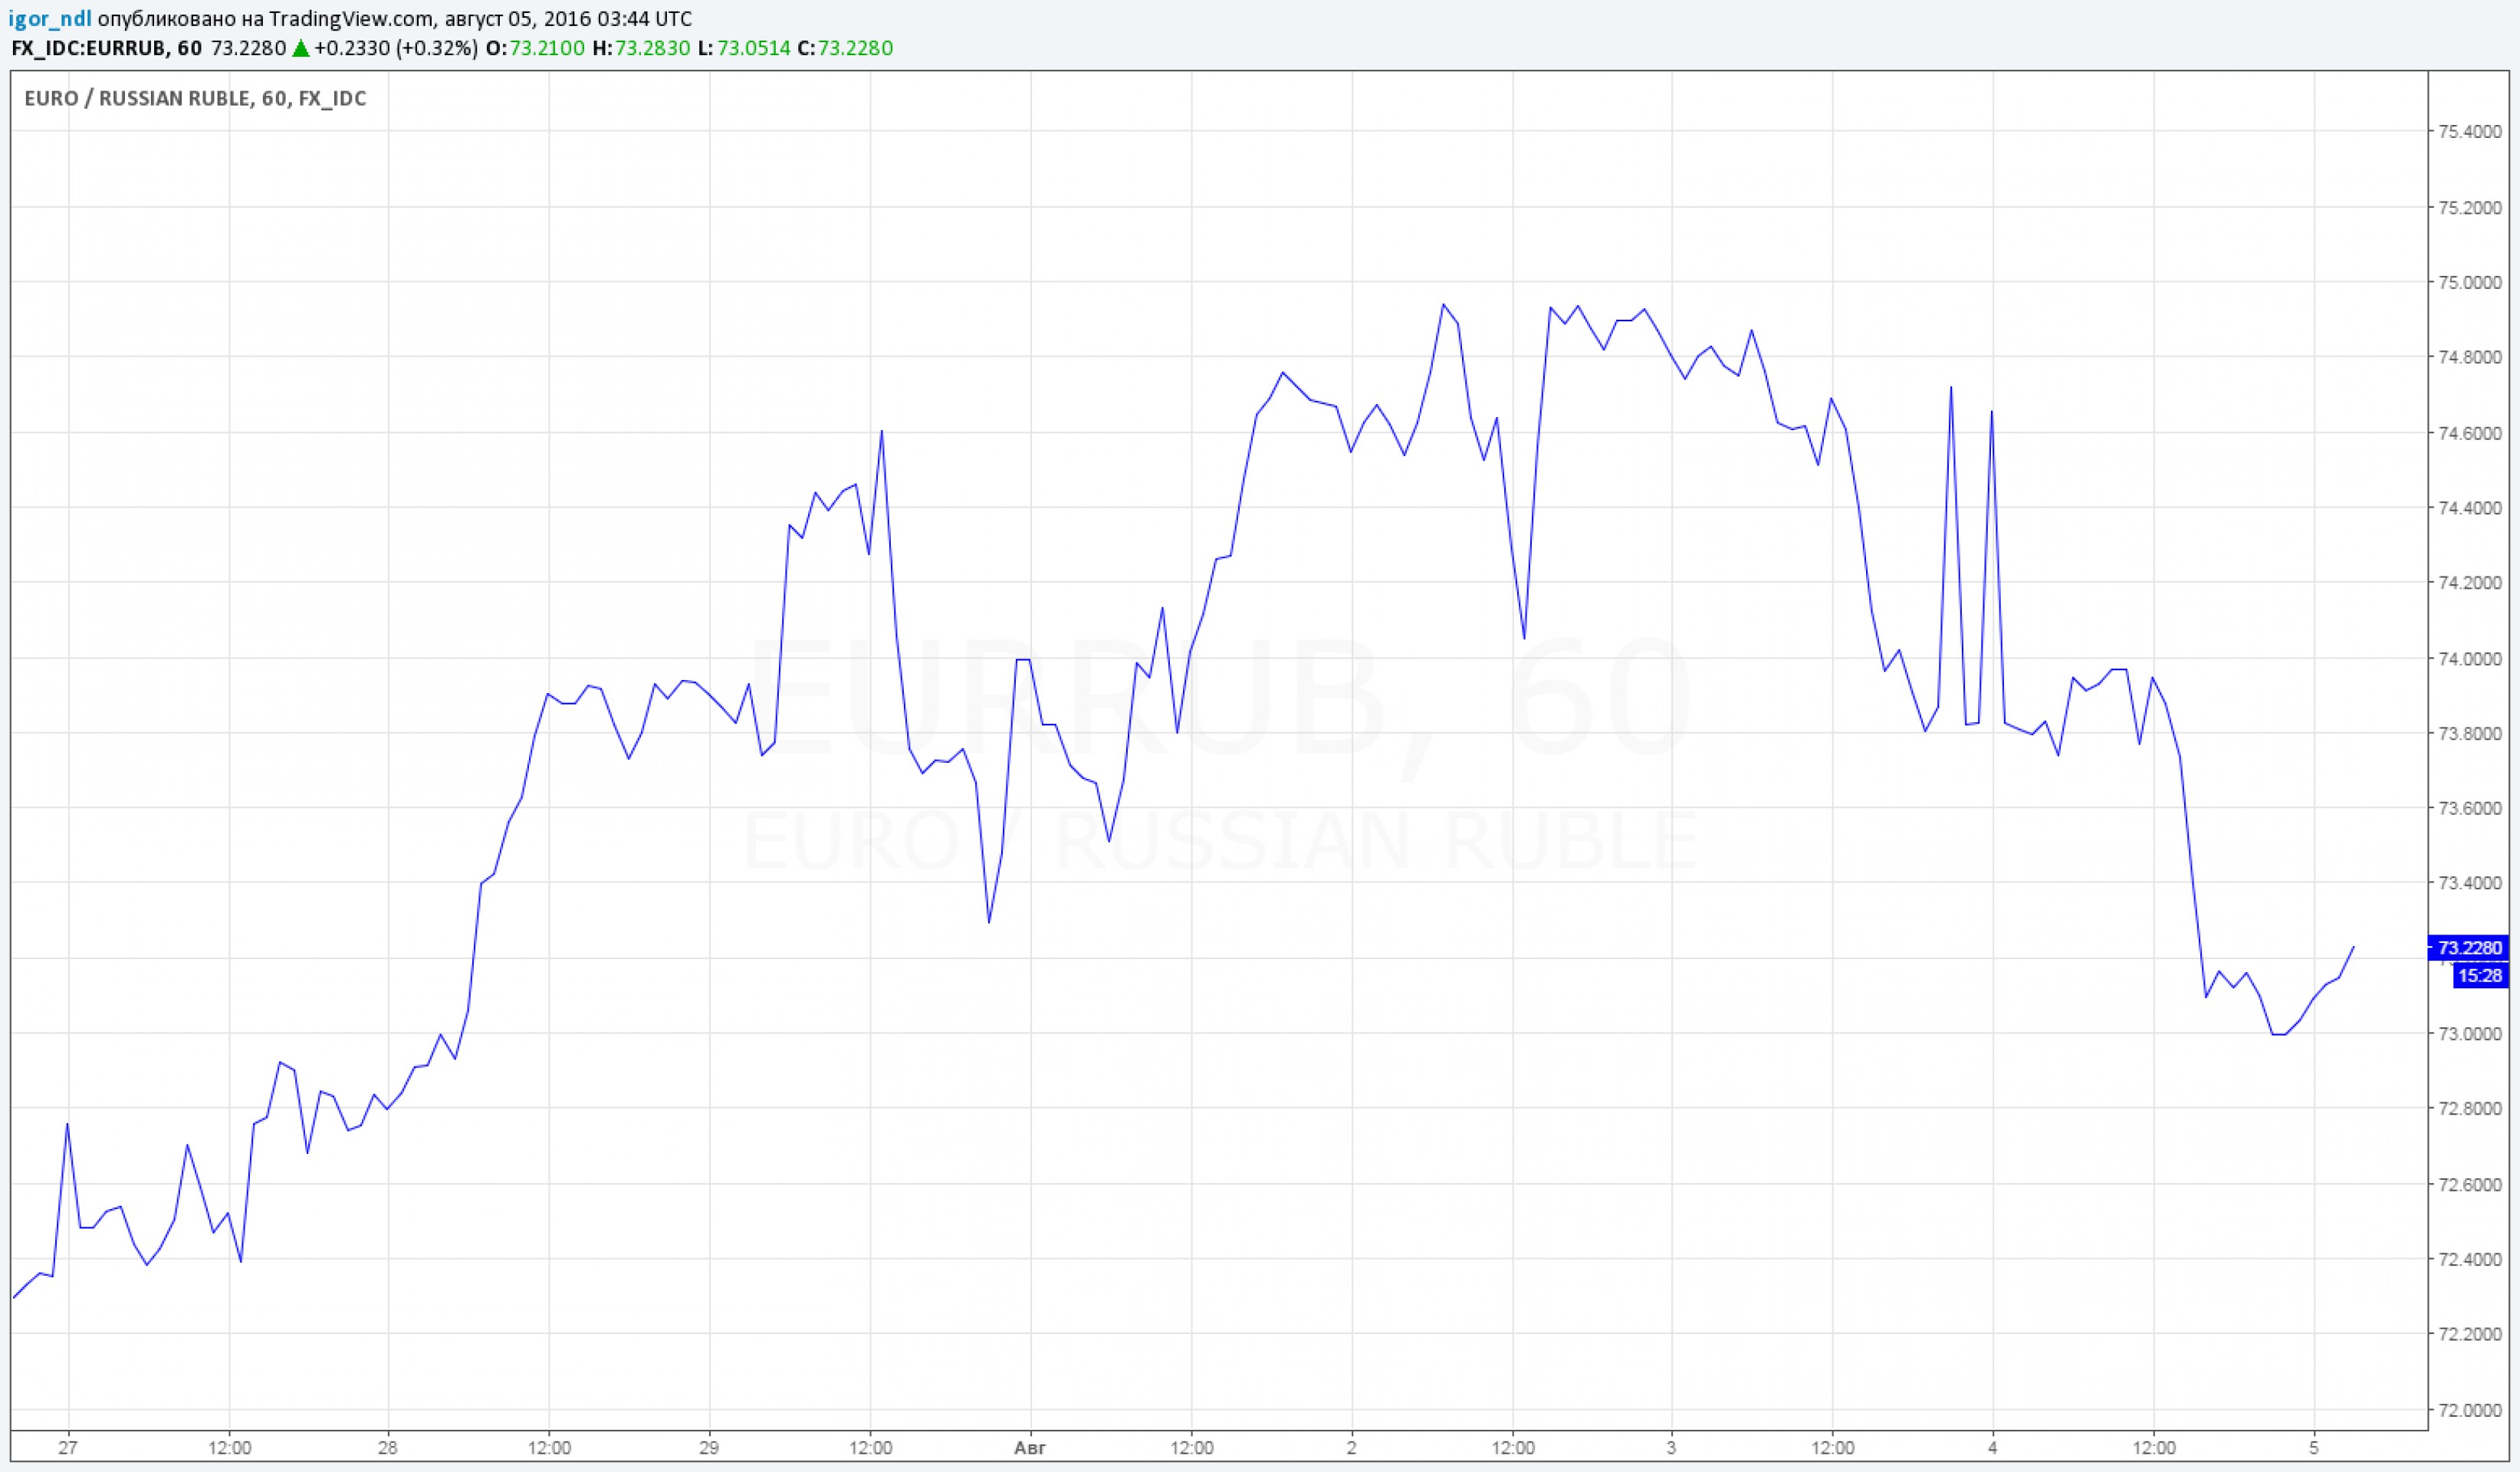Click the 29 date marker on time axis
The width and height of the screenshot is (2520, 1472).
click(x=709, y=1447)
